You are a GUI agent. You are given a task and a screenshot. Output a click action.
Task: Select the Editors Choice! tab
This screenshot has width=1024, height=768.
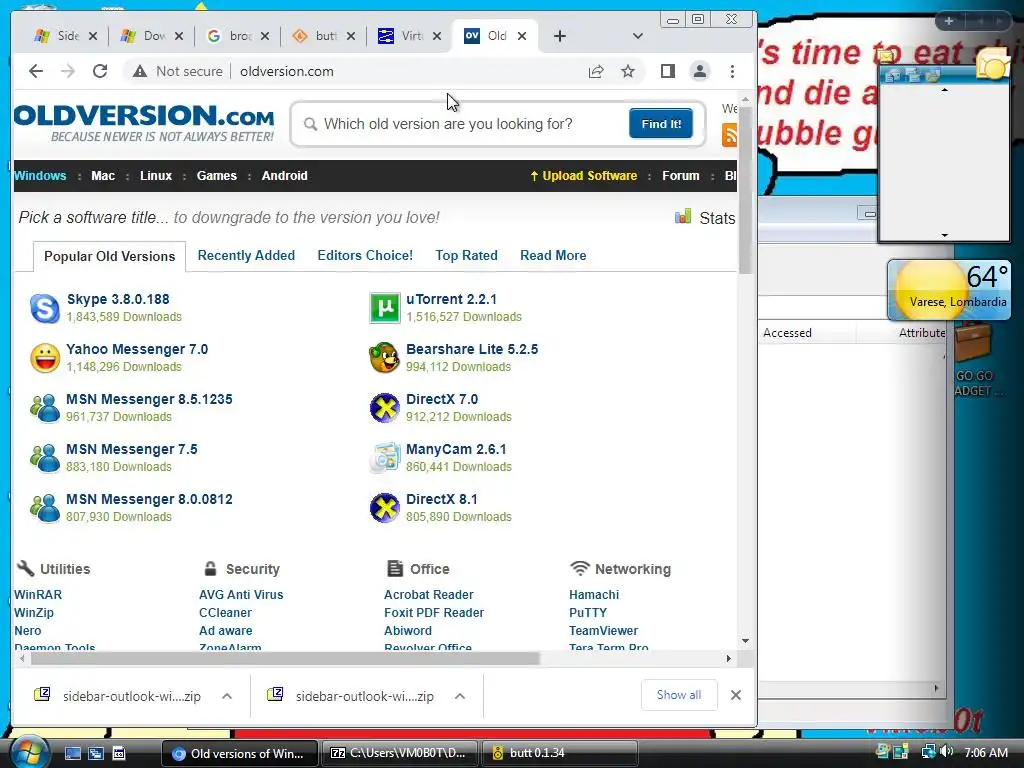pos(365,255)
